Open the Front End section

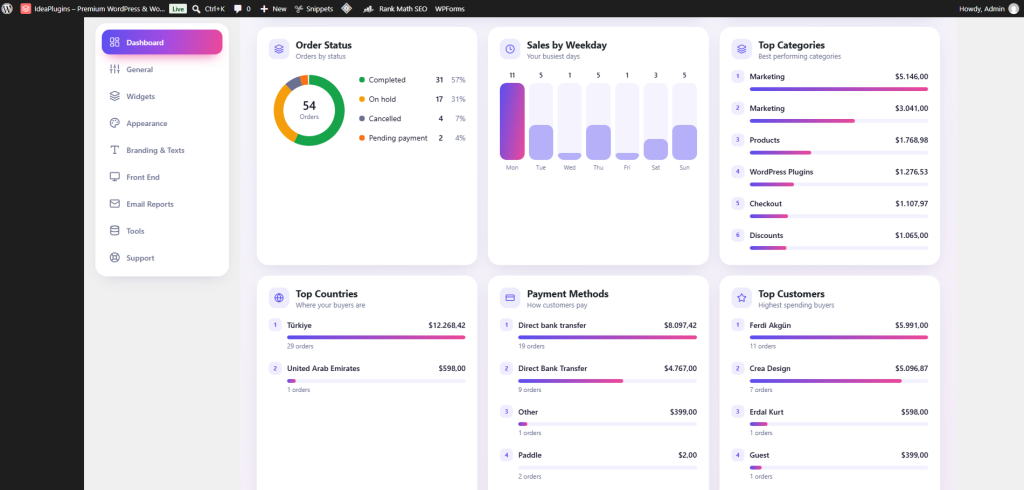coord(162,177)
